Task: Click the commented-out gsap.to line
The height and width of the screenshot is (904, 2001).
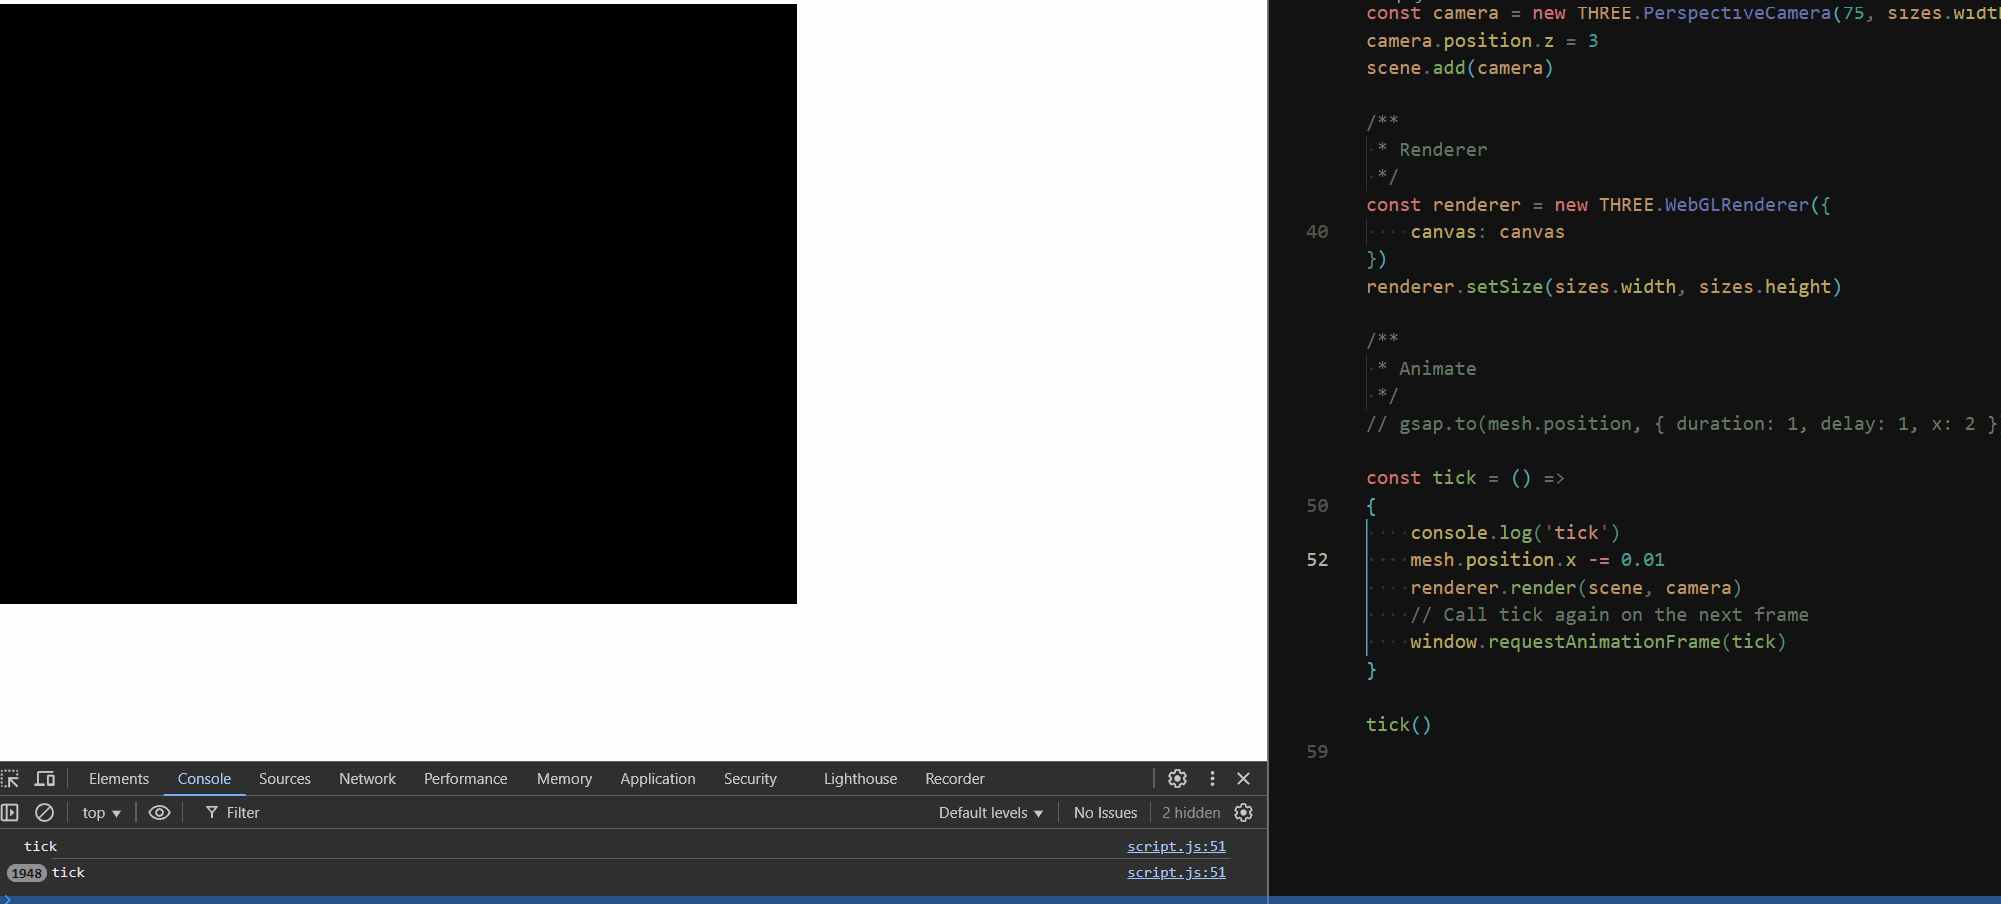Action: point(1682,424)
